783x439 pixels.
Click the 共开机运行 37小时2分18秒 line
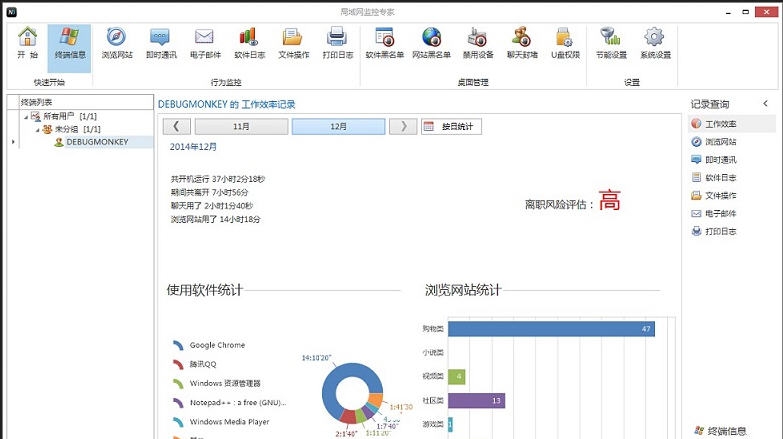[218, 179]
